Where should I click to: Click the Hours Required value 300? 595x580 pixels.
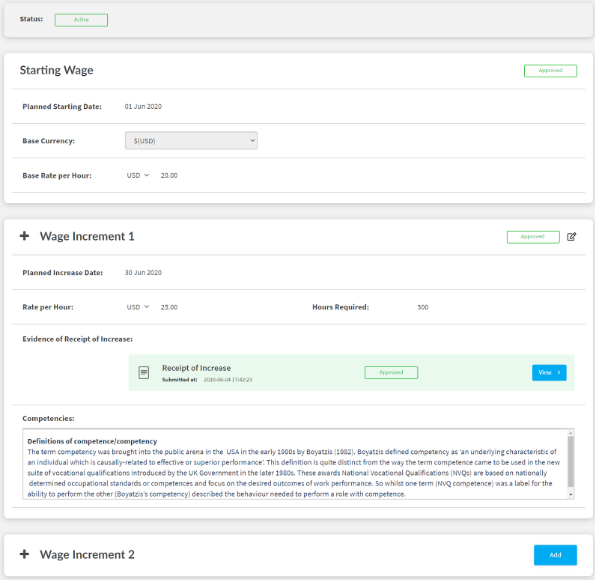(423, 307)
